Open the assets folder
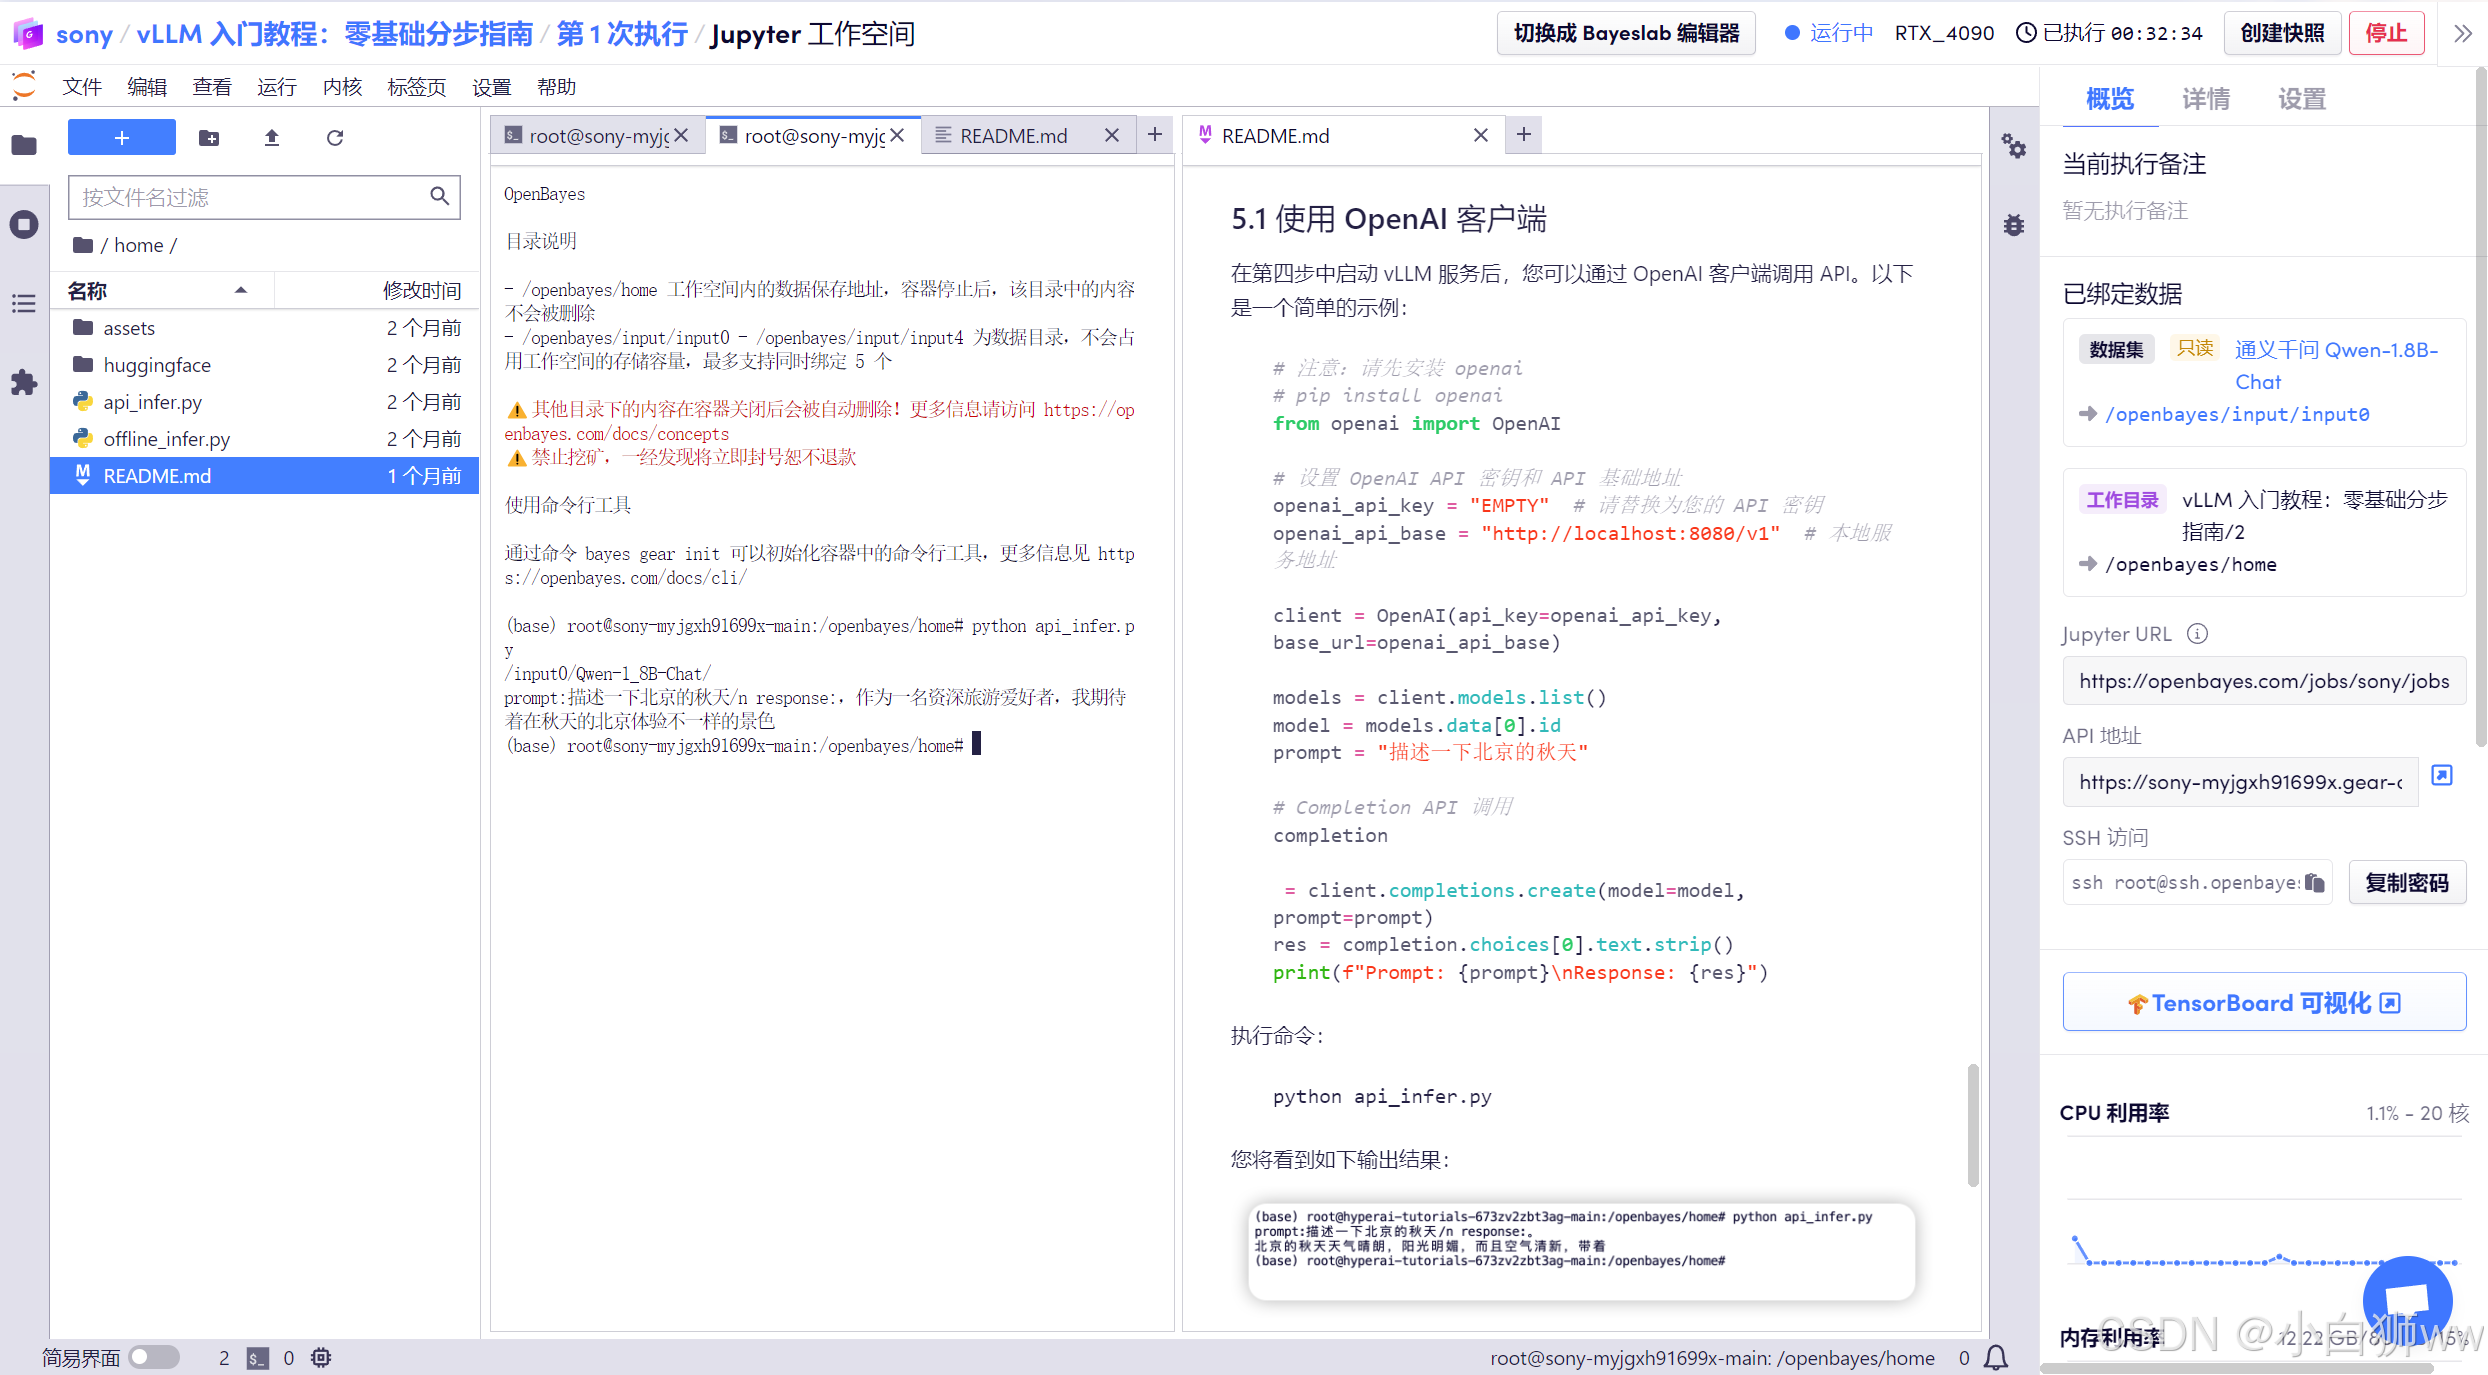The height and width of the screenshot is (1375, 2488). pos(129,328)
